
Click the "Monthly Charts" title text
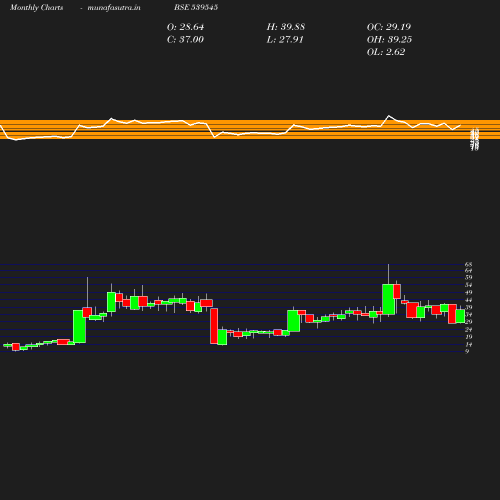[x=36, y=7]
